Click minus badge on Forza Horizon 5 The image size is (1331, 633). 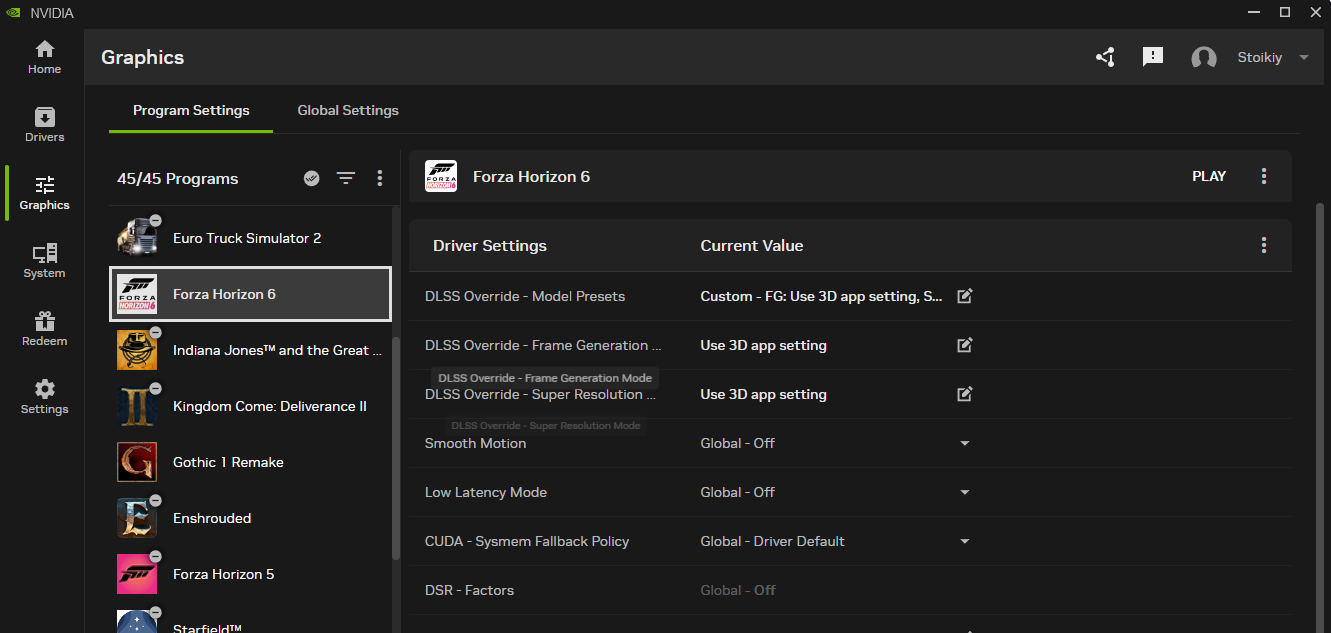coord(156,556)
